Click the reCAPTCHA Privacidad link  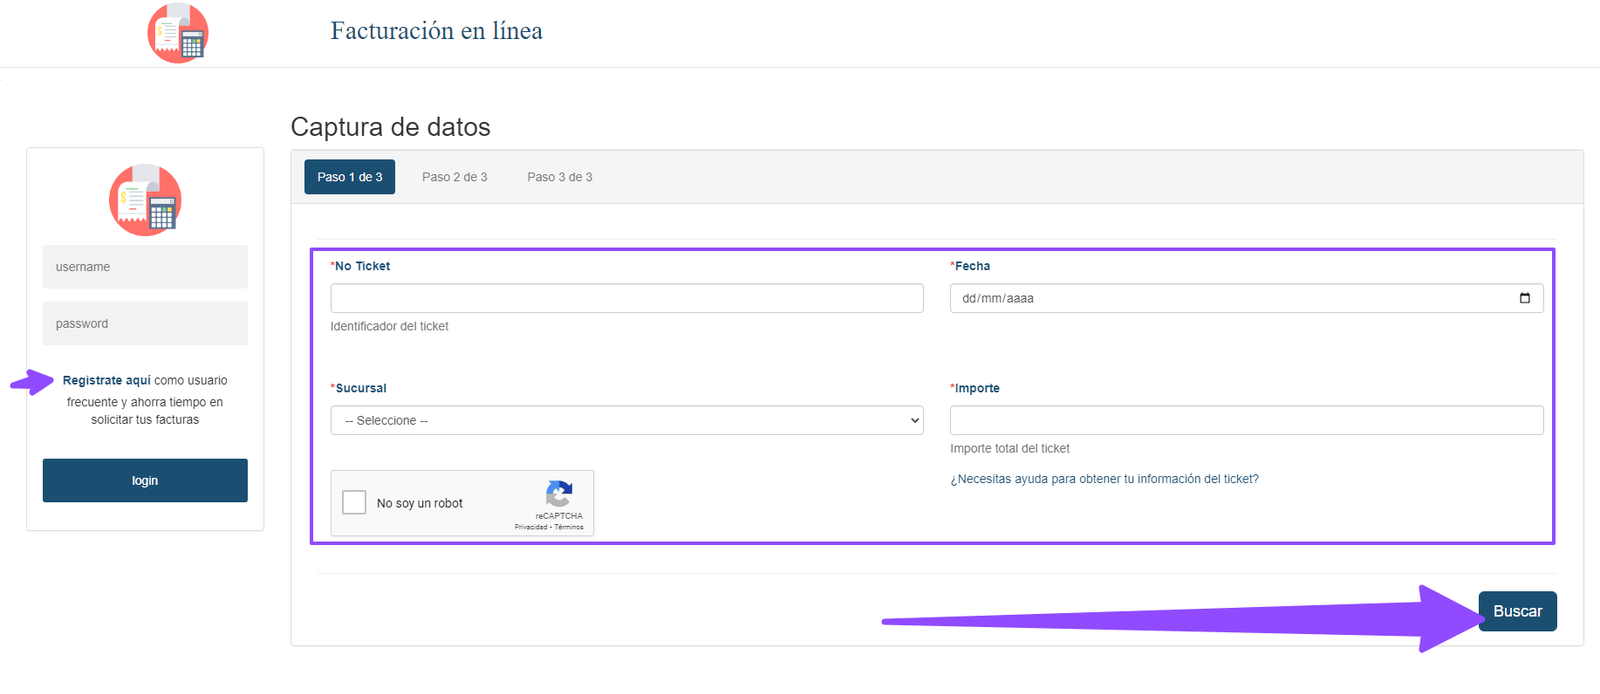[530, 527]
